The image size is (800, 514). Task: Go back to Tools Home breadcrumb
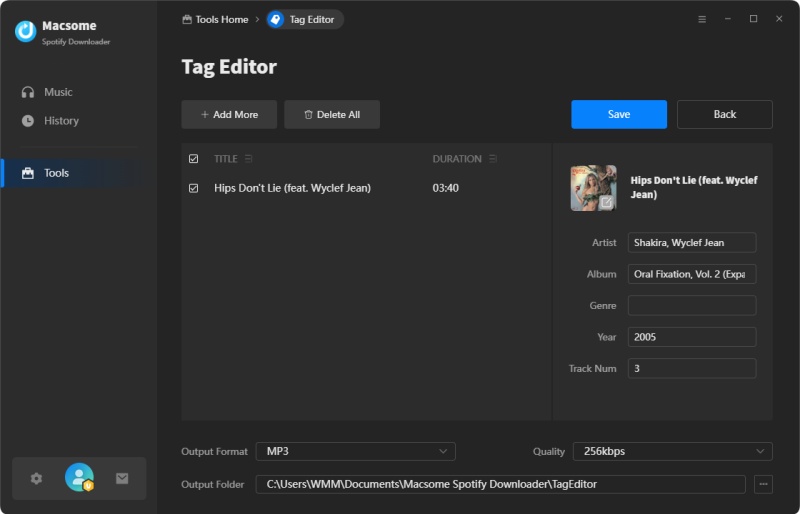pyautogui.click(x=215, y=19)
